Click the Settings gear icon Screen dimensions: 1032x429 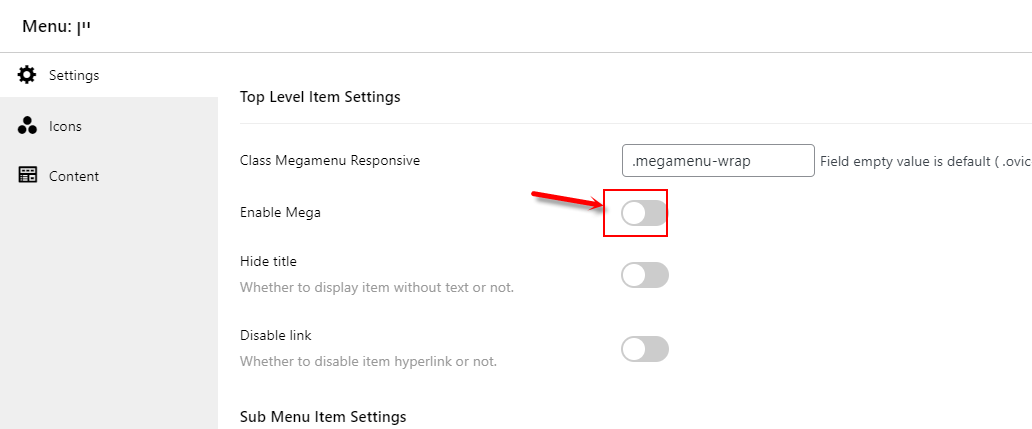click(27, 75)
